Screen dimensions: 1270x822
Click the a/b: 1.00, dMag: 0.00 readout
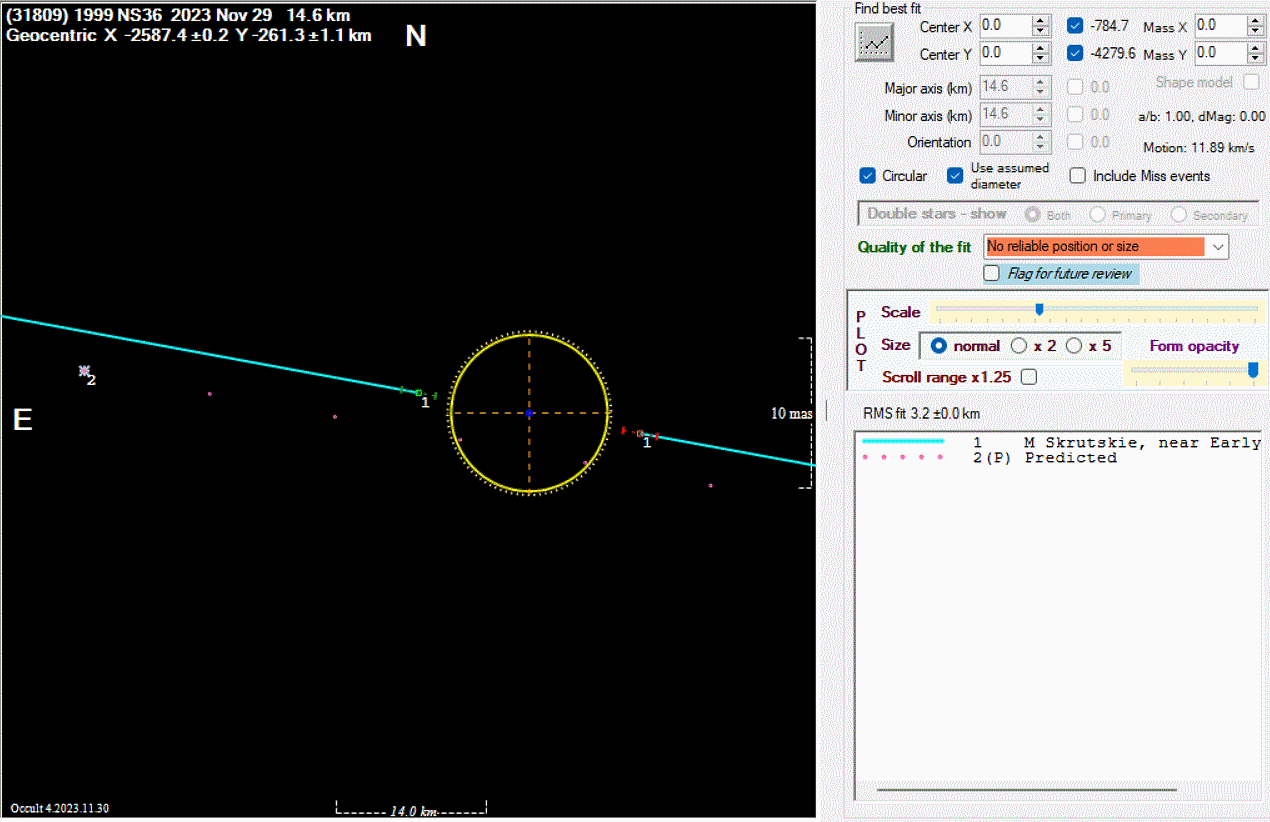(1202, 116)
